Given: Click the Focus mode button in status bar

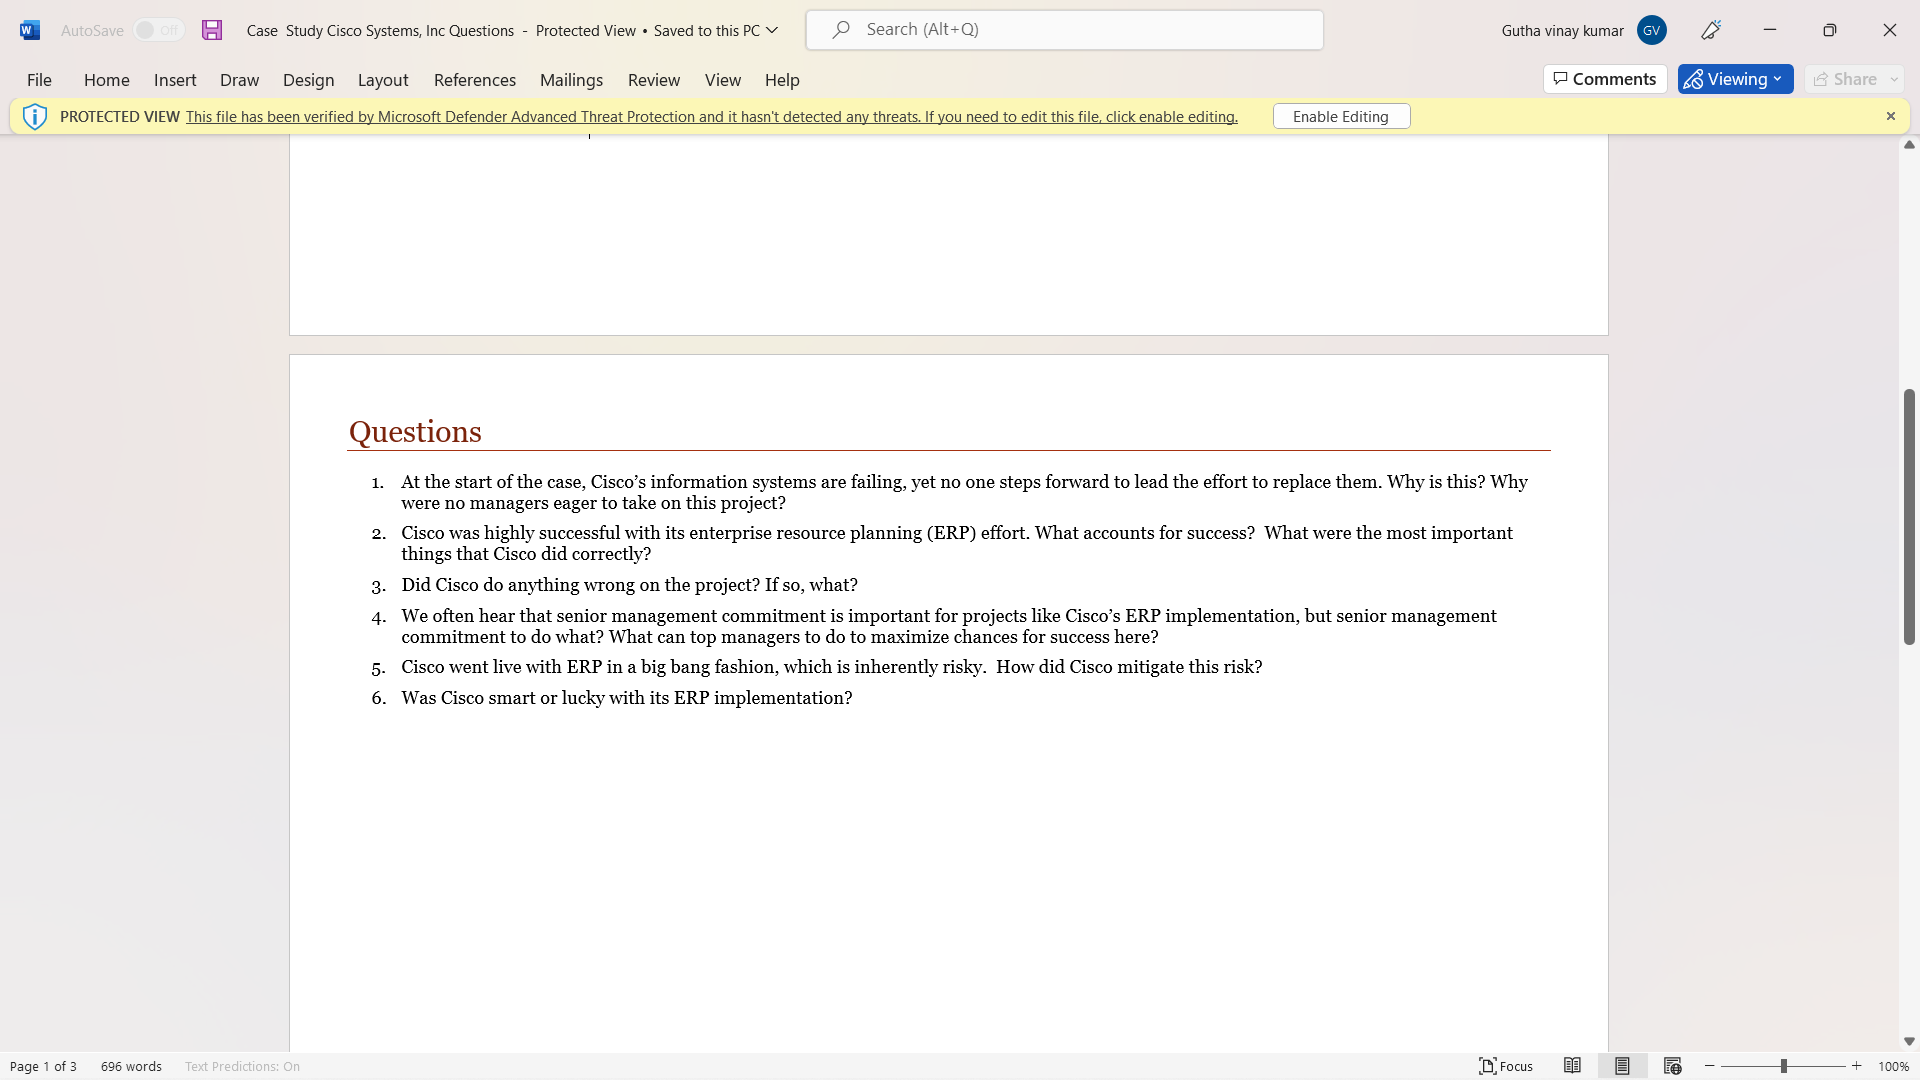Looking at the screenshot, I should [x=1506, y=1065].
